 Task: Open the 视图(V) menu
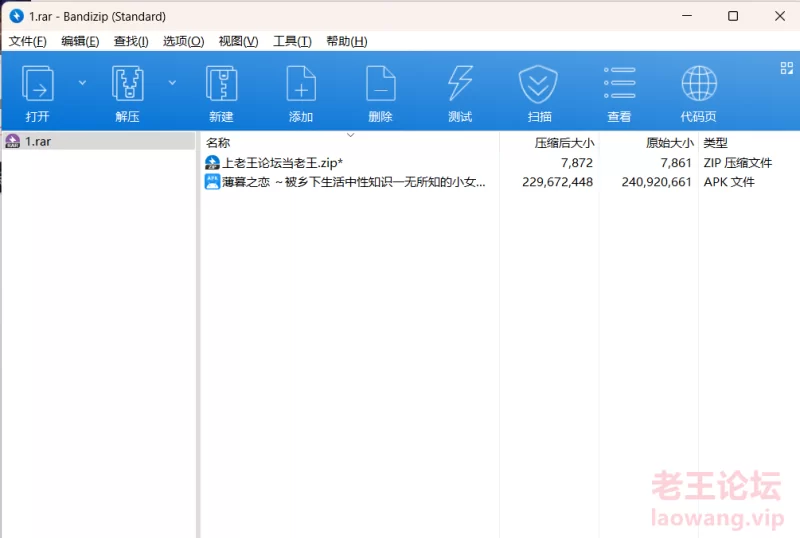point(238,41)
